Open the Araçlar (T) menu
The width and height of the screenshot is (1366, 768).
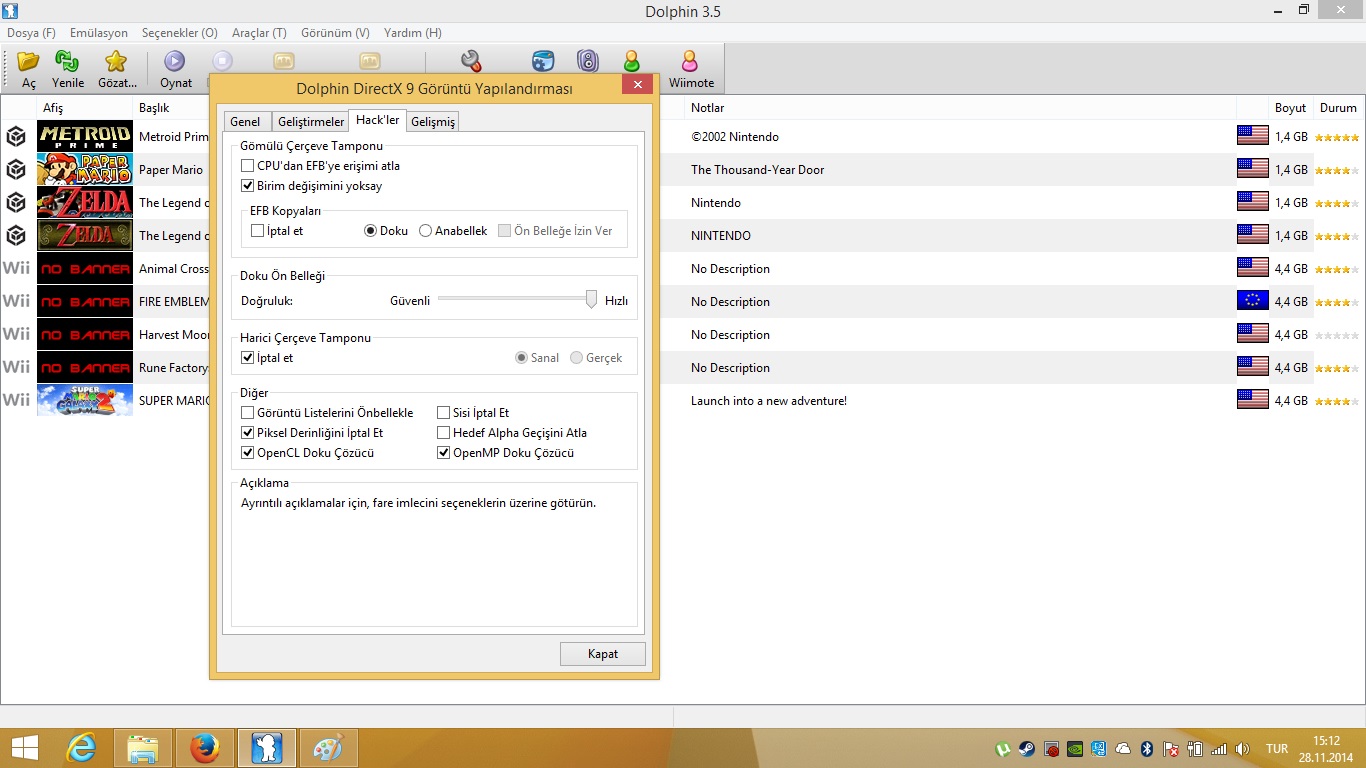[x=259, y=33]
